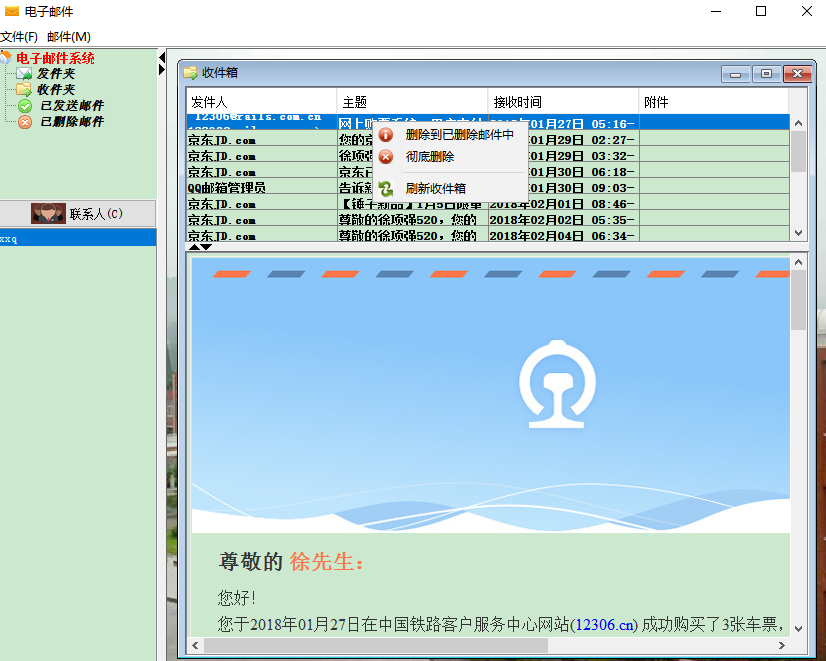Choose 删除到已删除邮件中 from context menu
826x661 pixels.
(450, 135)
